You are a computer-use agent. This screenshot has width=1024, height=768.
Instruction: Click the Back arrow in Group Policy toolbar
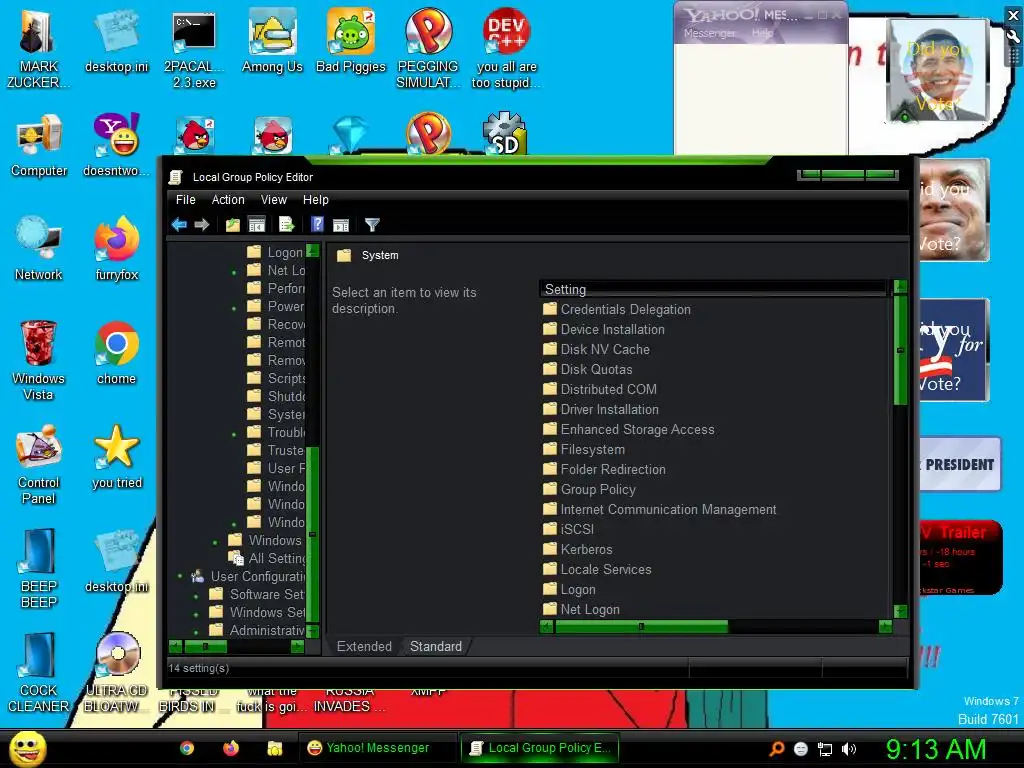coord(179,225)
